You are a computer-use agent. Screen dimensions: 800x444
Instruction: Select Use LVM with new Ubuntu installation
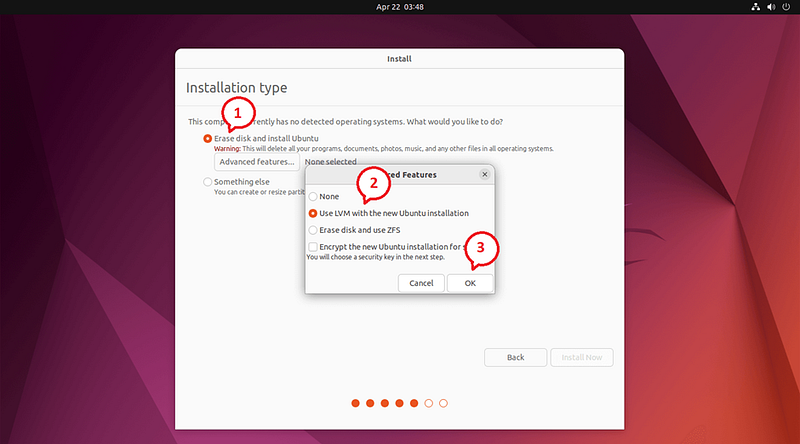pos(313,213)
